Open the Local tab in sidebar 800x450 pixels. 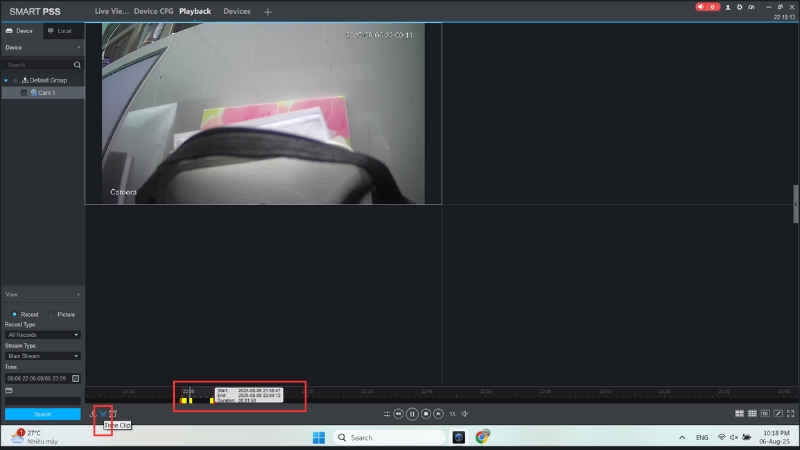coord(60,31)
